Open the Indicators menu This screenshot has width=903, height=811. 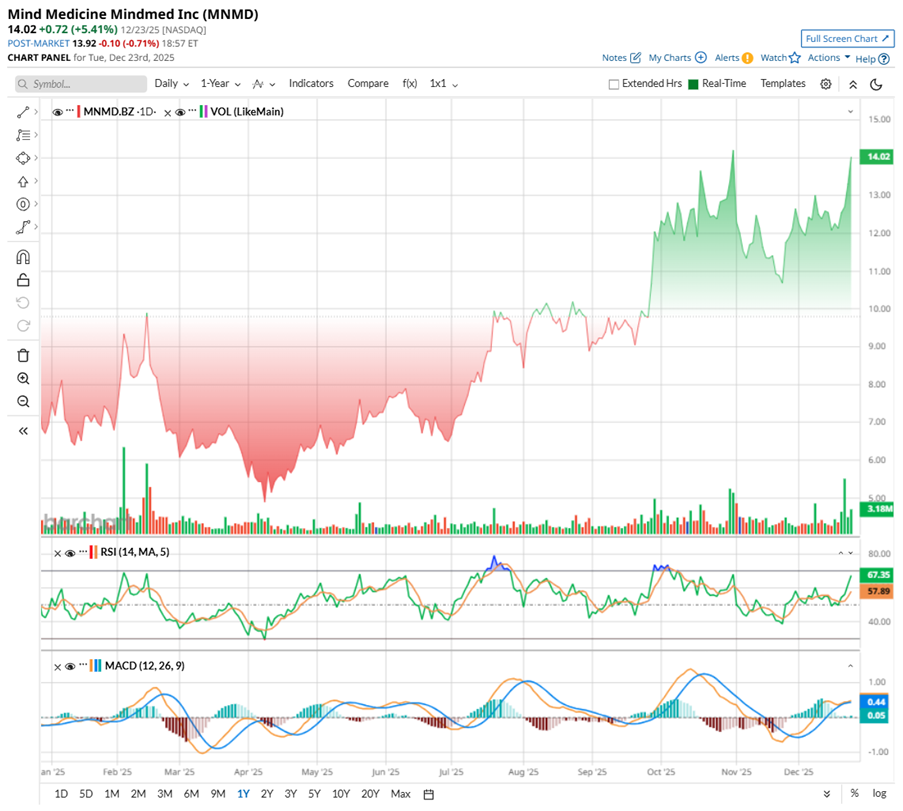[x=311, y=84]
